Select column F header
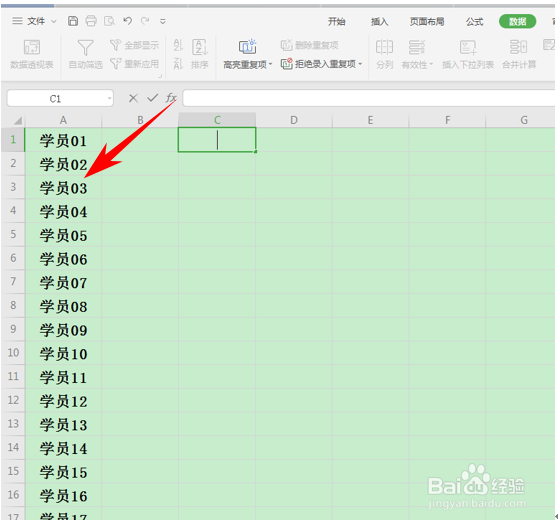The height and width of the screenshot is (523, 558). 447,120
